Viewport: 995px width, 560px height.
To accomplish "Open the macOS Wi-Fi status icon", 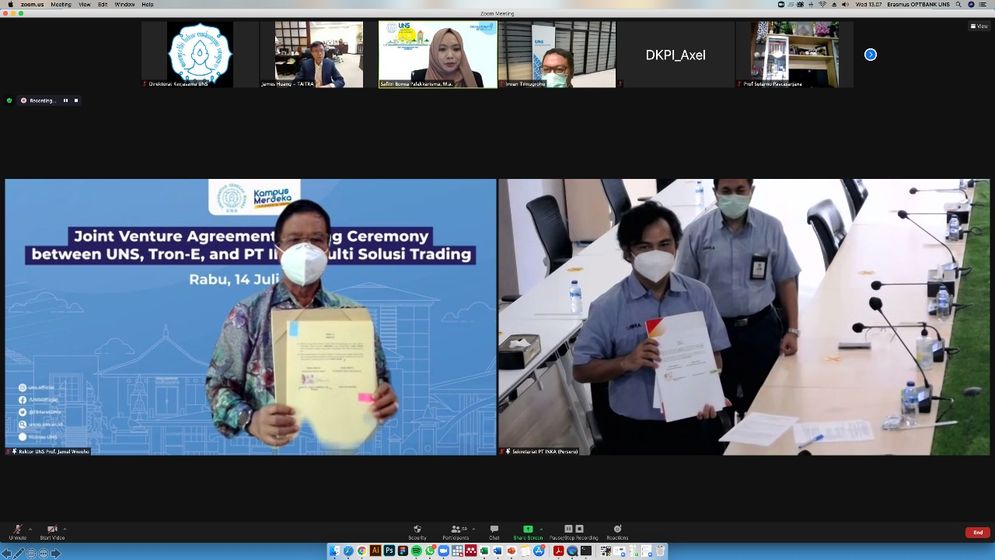I will (822, 4).
